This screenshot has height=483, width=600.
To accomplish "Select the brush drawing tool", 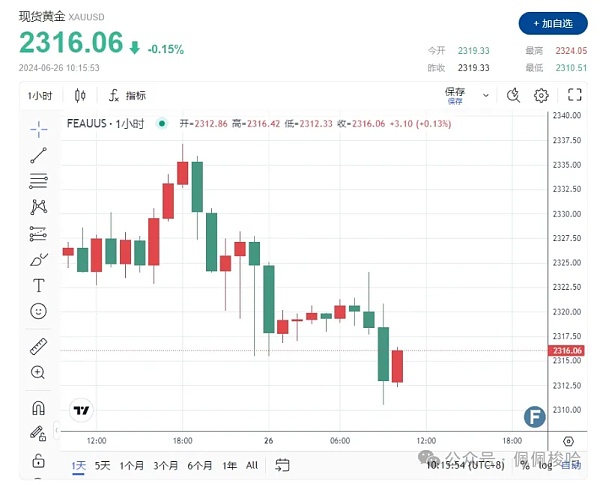I will 38,259.
